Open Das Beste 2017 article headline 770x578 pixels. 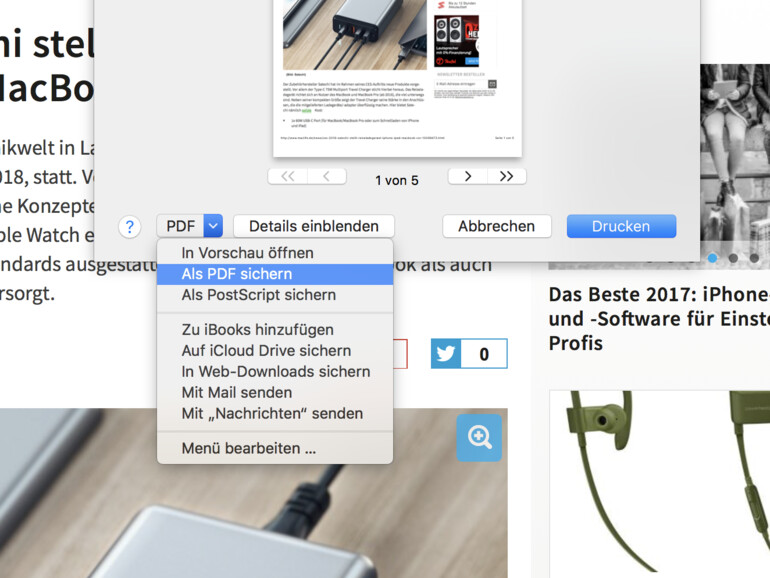[660, 319]
